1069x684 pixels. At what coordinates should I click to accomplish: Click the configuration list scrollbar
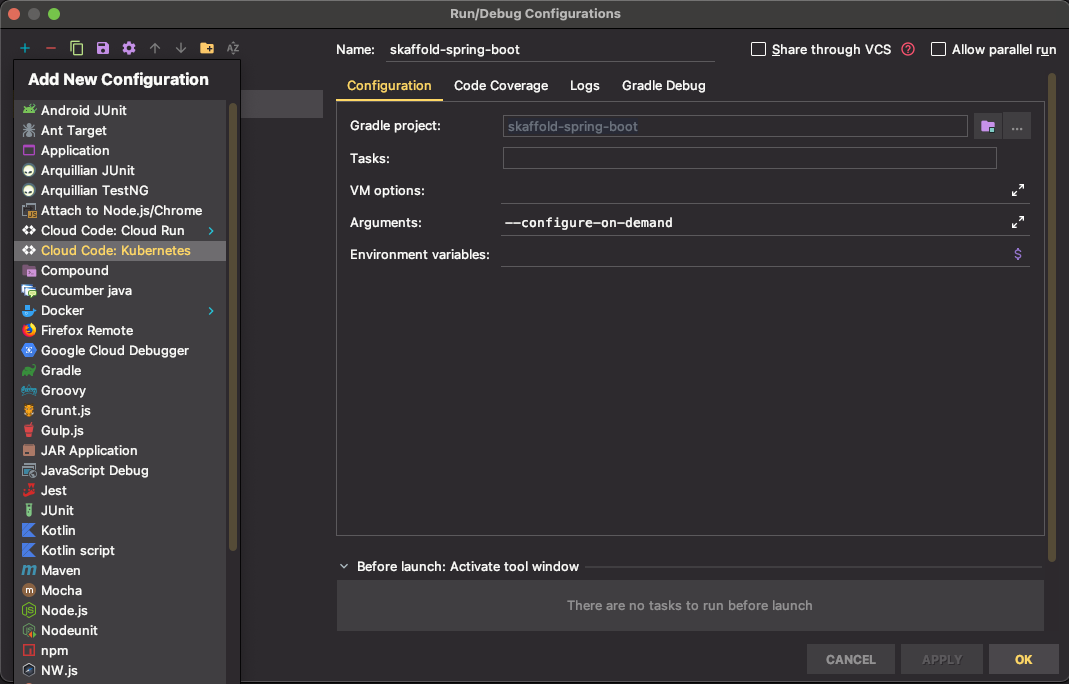coord(232,327)
